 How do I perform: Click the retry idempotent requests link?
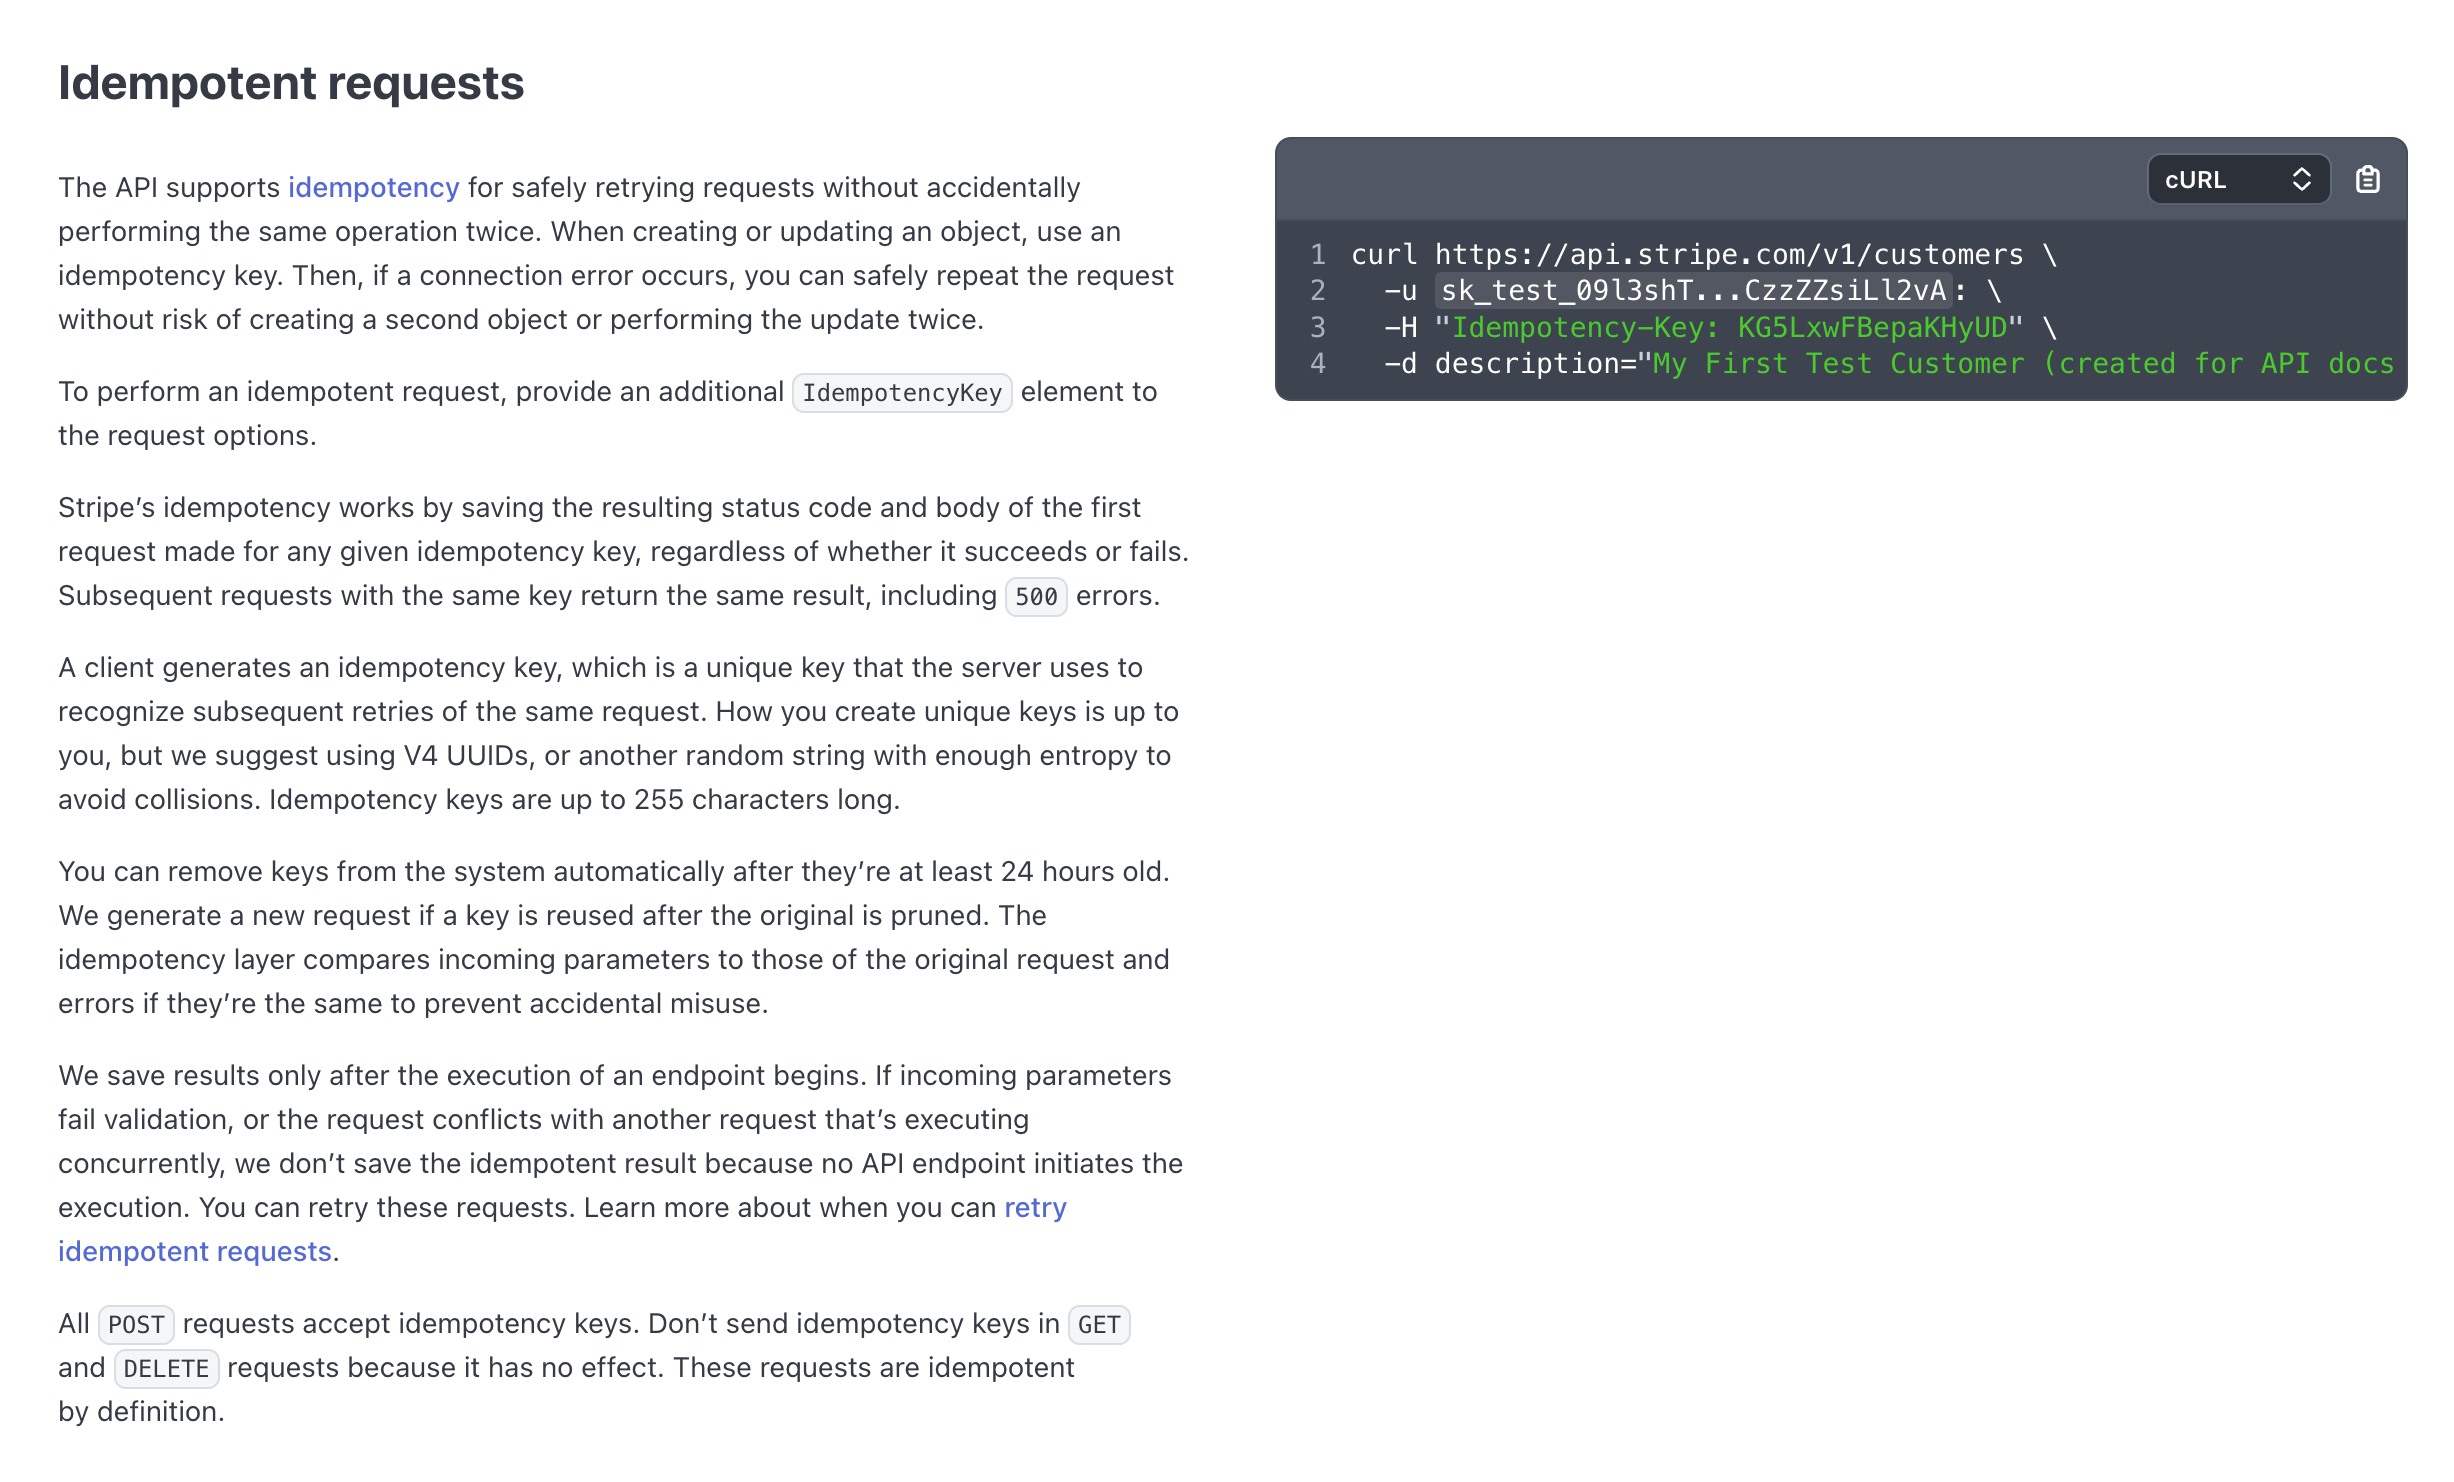[x=194, y=1251]
